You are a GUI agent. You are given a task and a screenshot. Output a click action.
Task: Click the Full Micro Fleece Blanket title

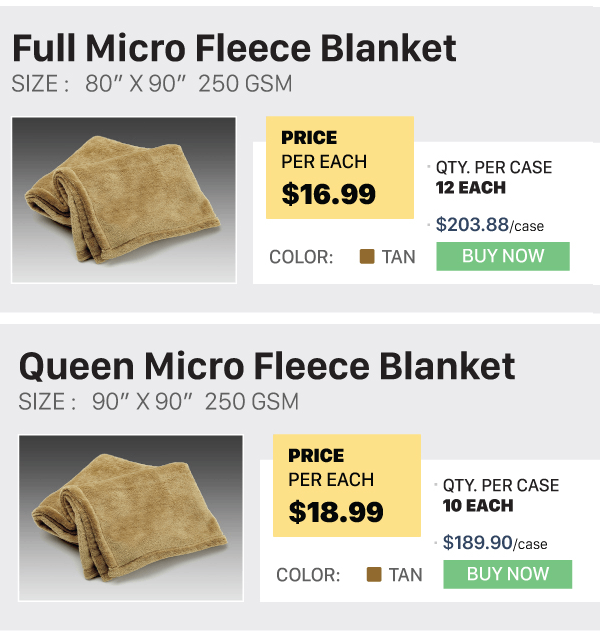234,48
